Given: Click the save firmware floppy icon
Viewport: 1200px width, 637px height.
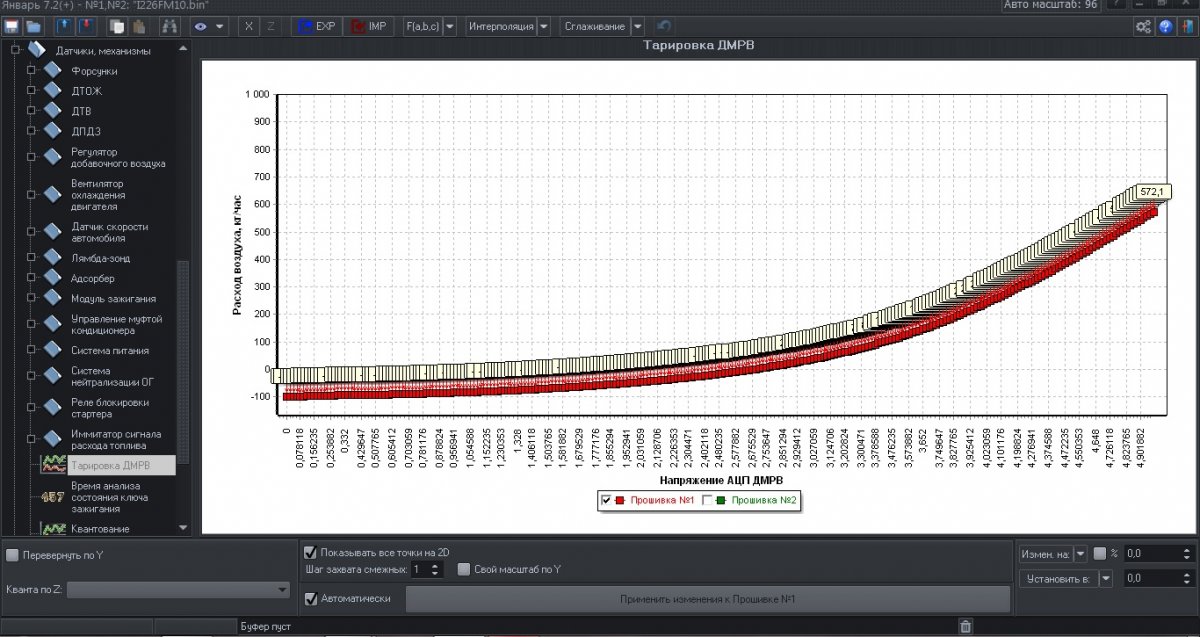Looking at the screenshot, I should point(13,26).
